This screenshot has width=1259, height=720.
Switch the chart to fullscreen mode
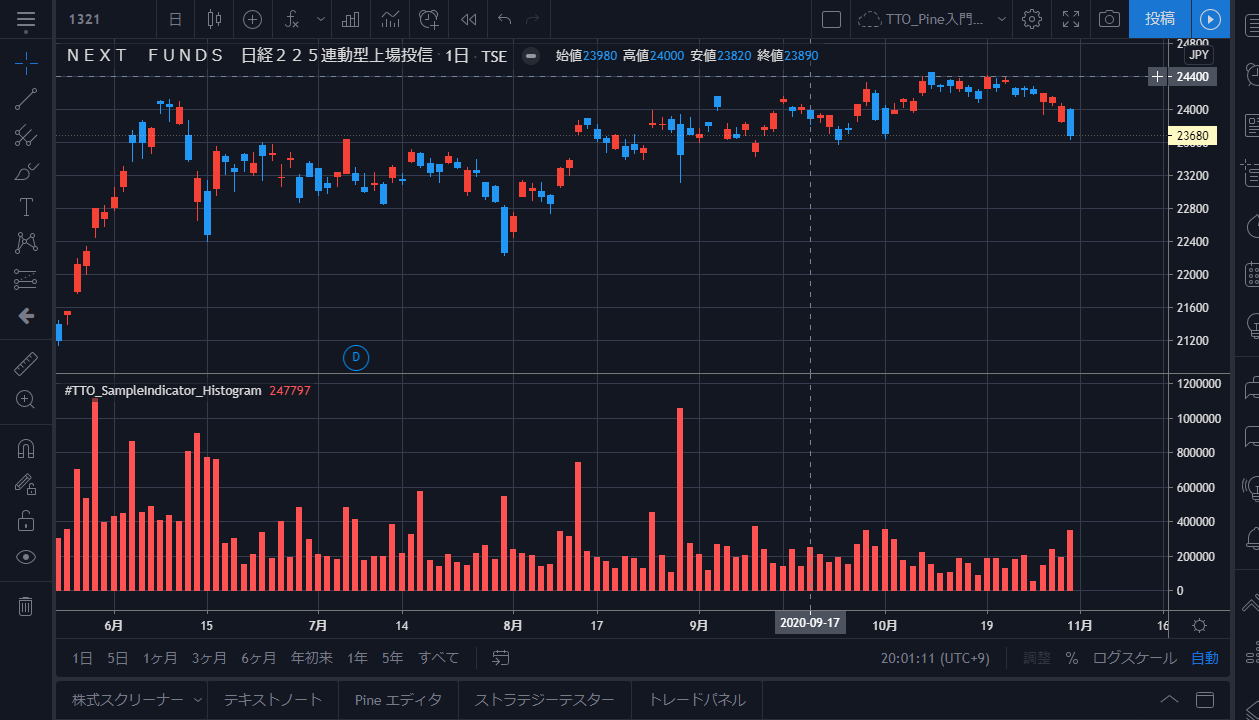[x=1071, y=19]
